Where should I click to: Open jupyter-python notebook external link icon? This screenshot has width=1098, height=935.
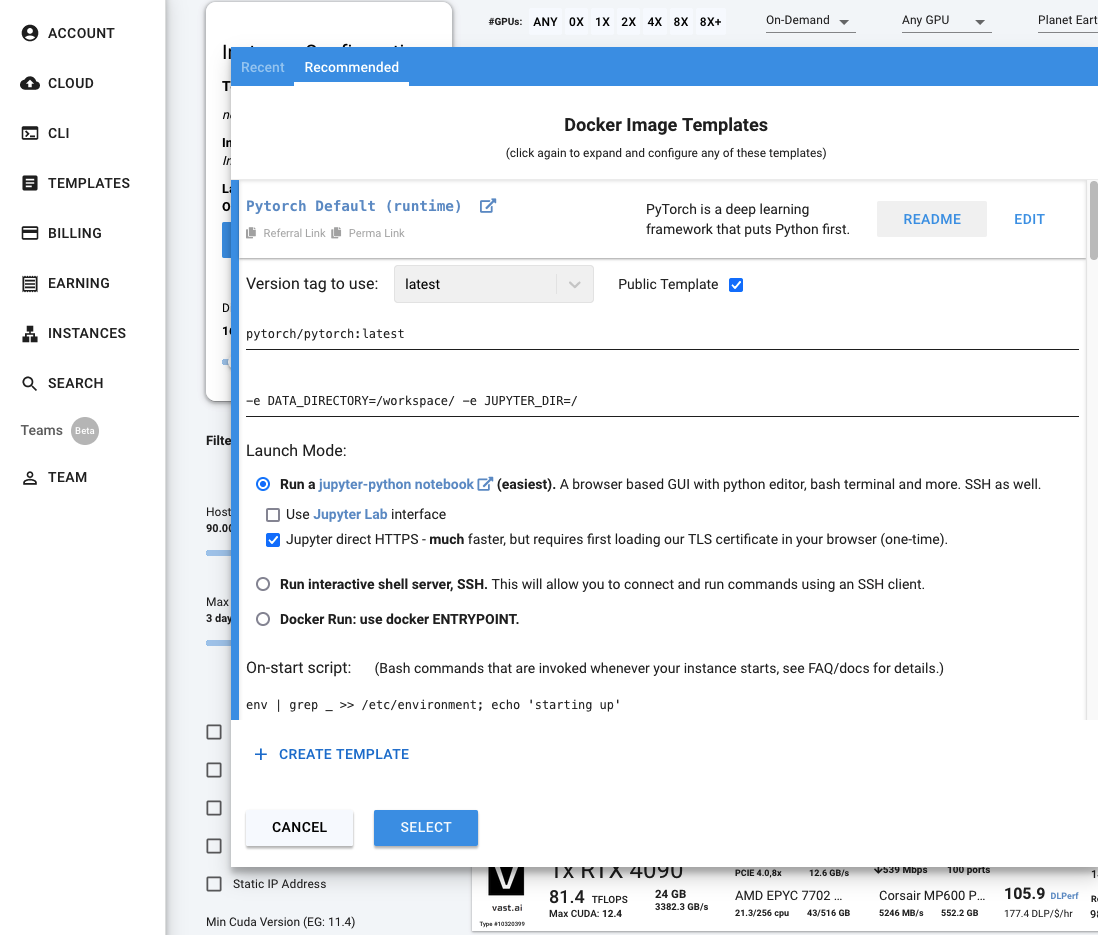[x=485, y=484]
